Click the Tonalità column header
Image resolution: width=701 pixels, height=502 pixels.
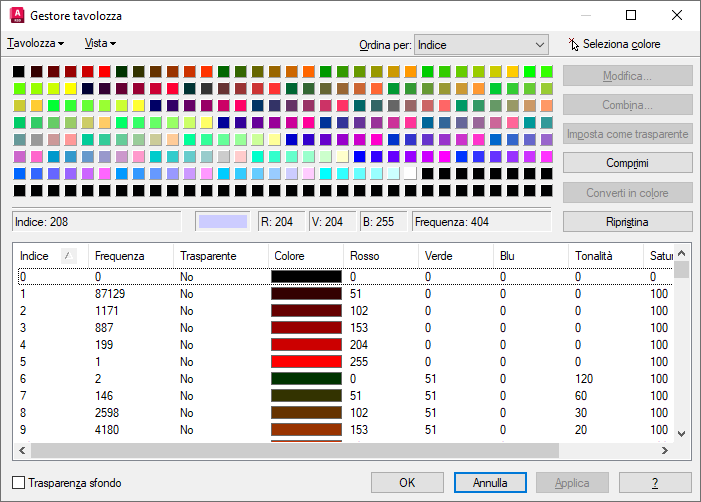[x=606, y=256]
